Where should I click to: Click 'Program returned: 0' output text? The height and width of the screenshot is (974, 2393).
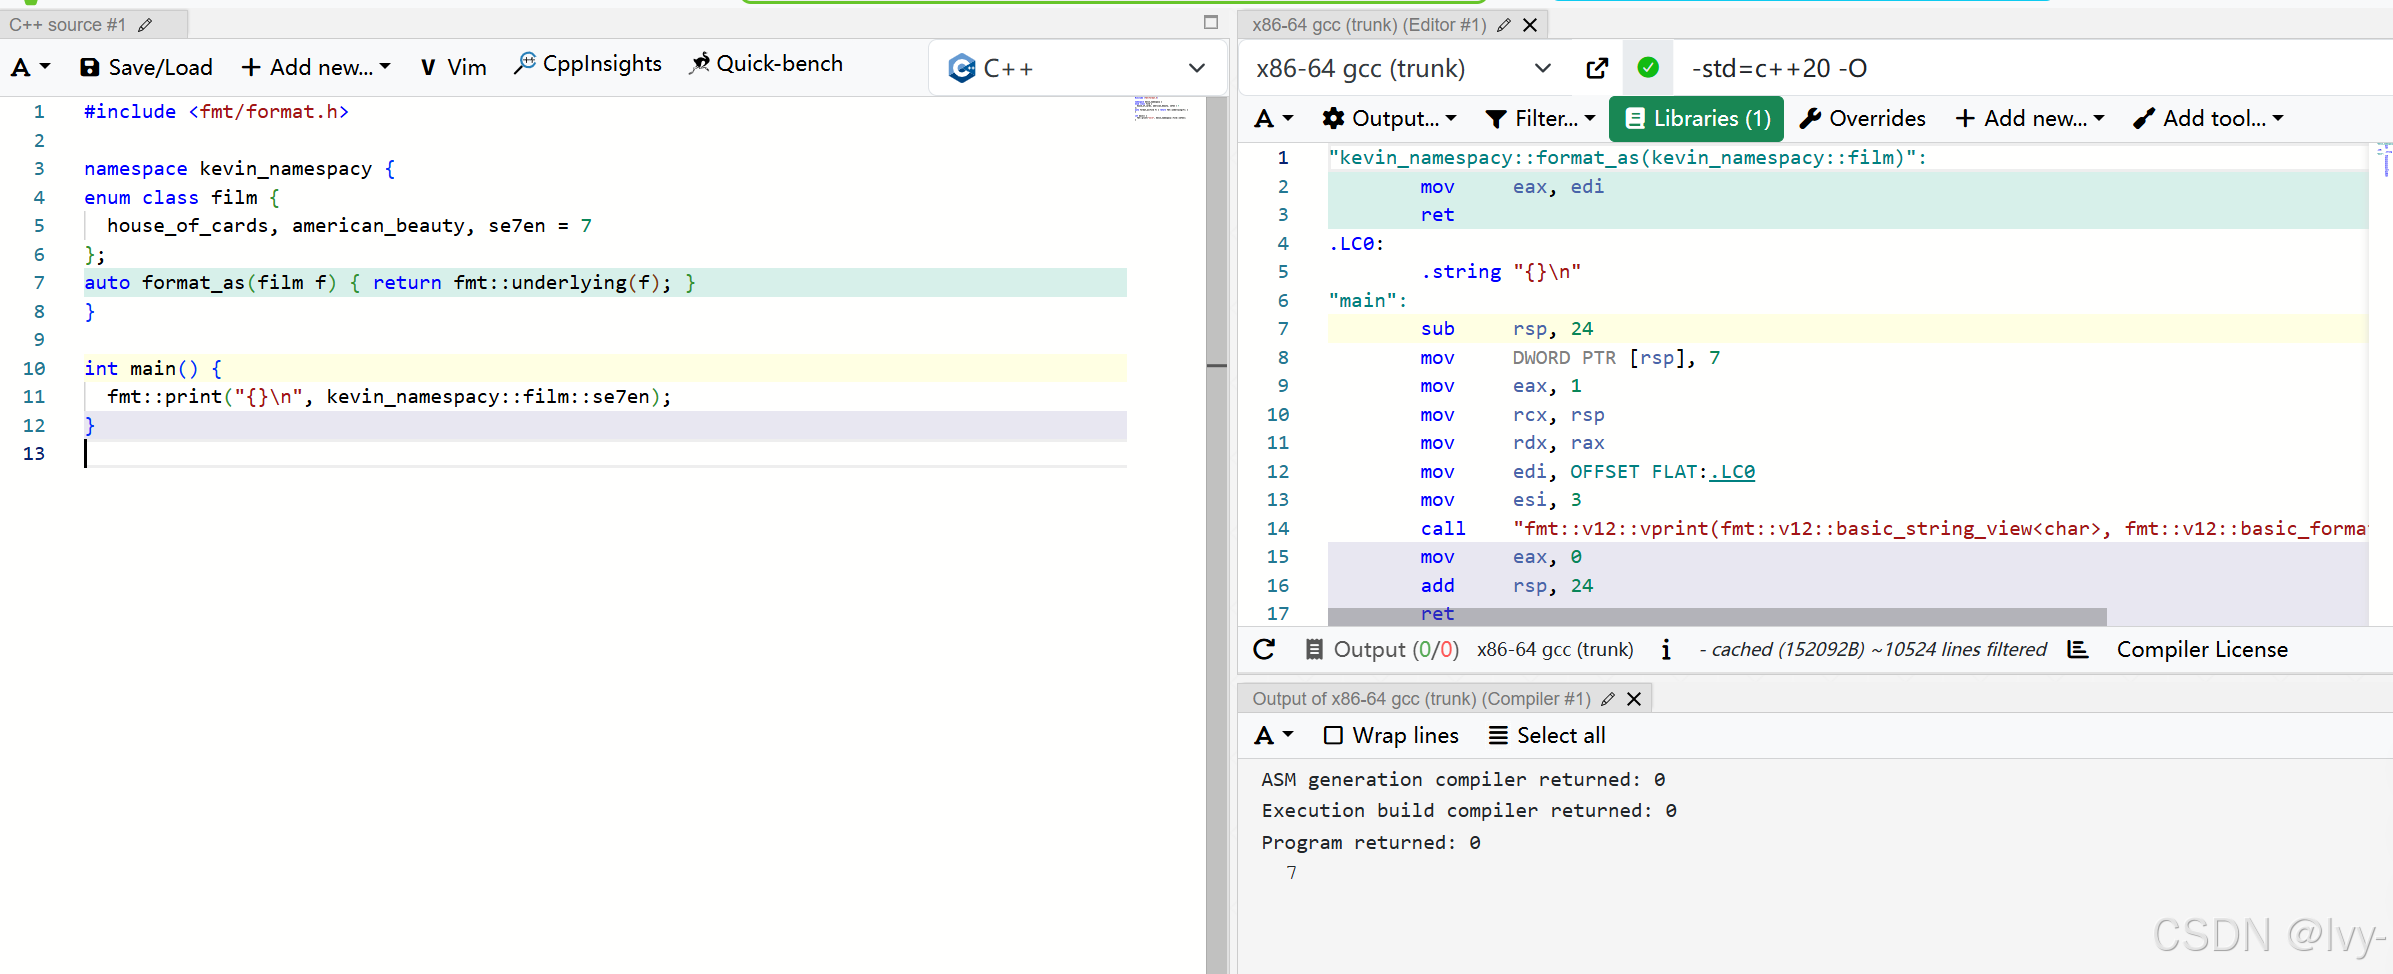(x=1371, y=843)
